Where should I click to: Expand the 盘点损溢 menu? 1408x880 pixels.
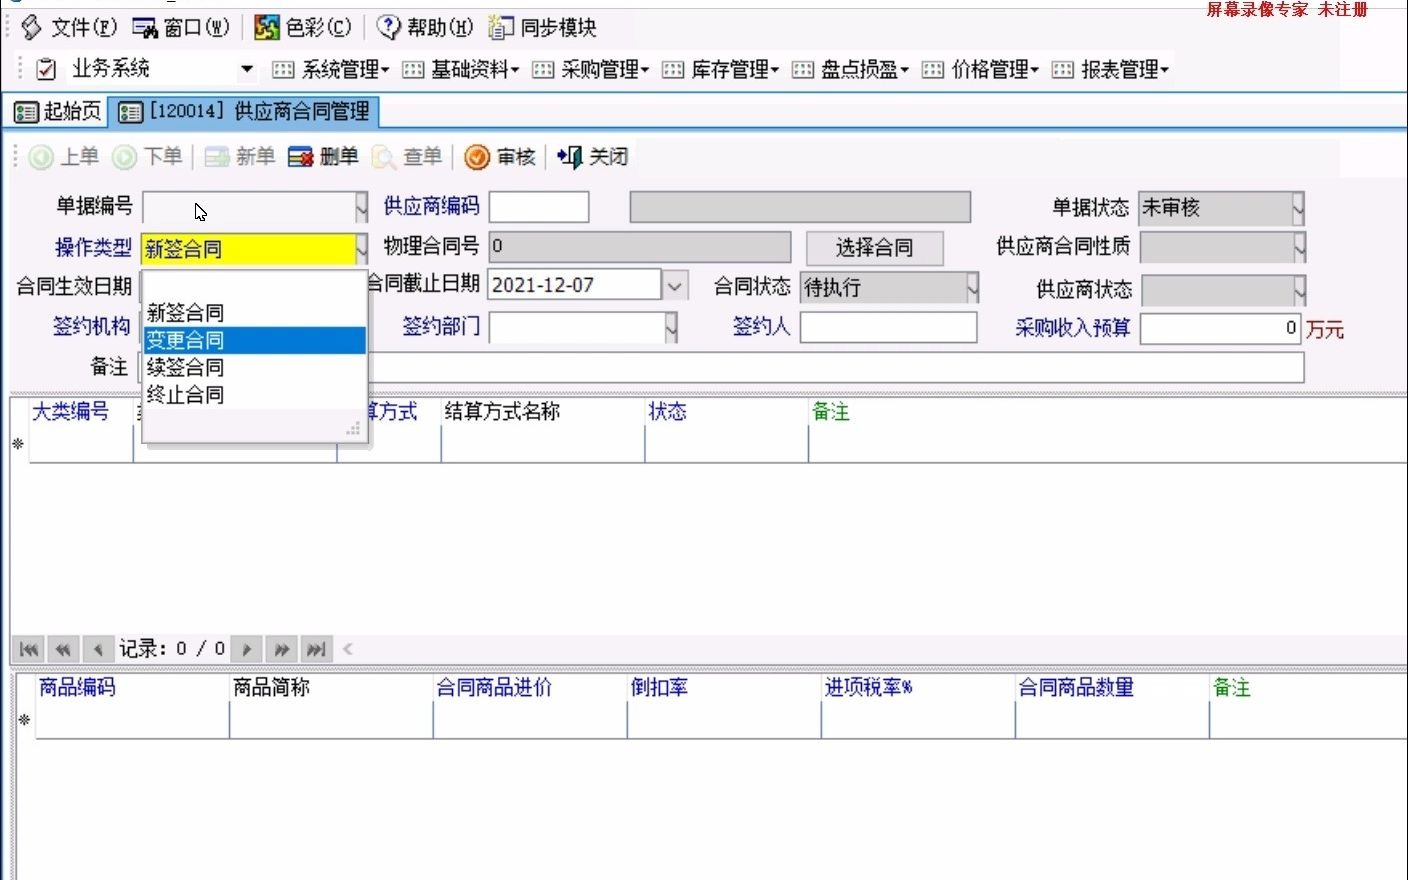click(851, 69)
